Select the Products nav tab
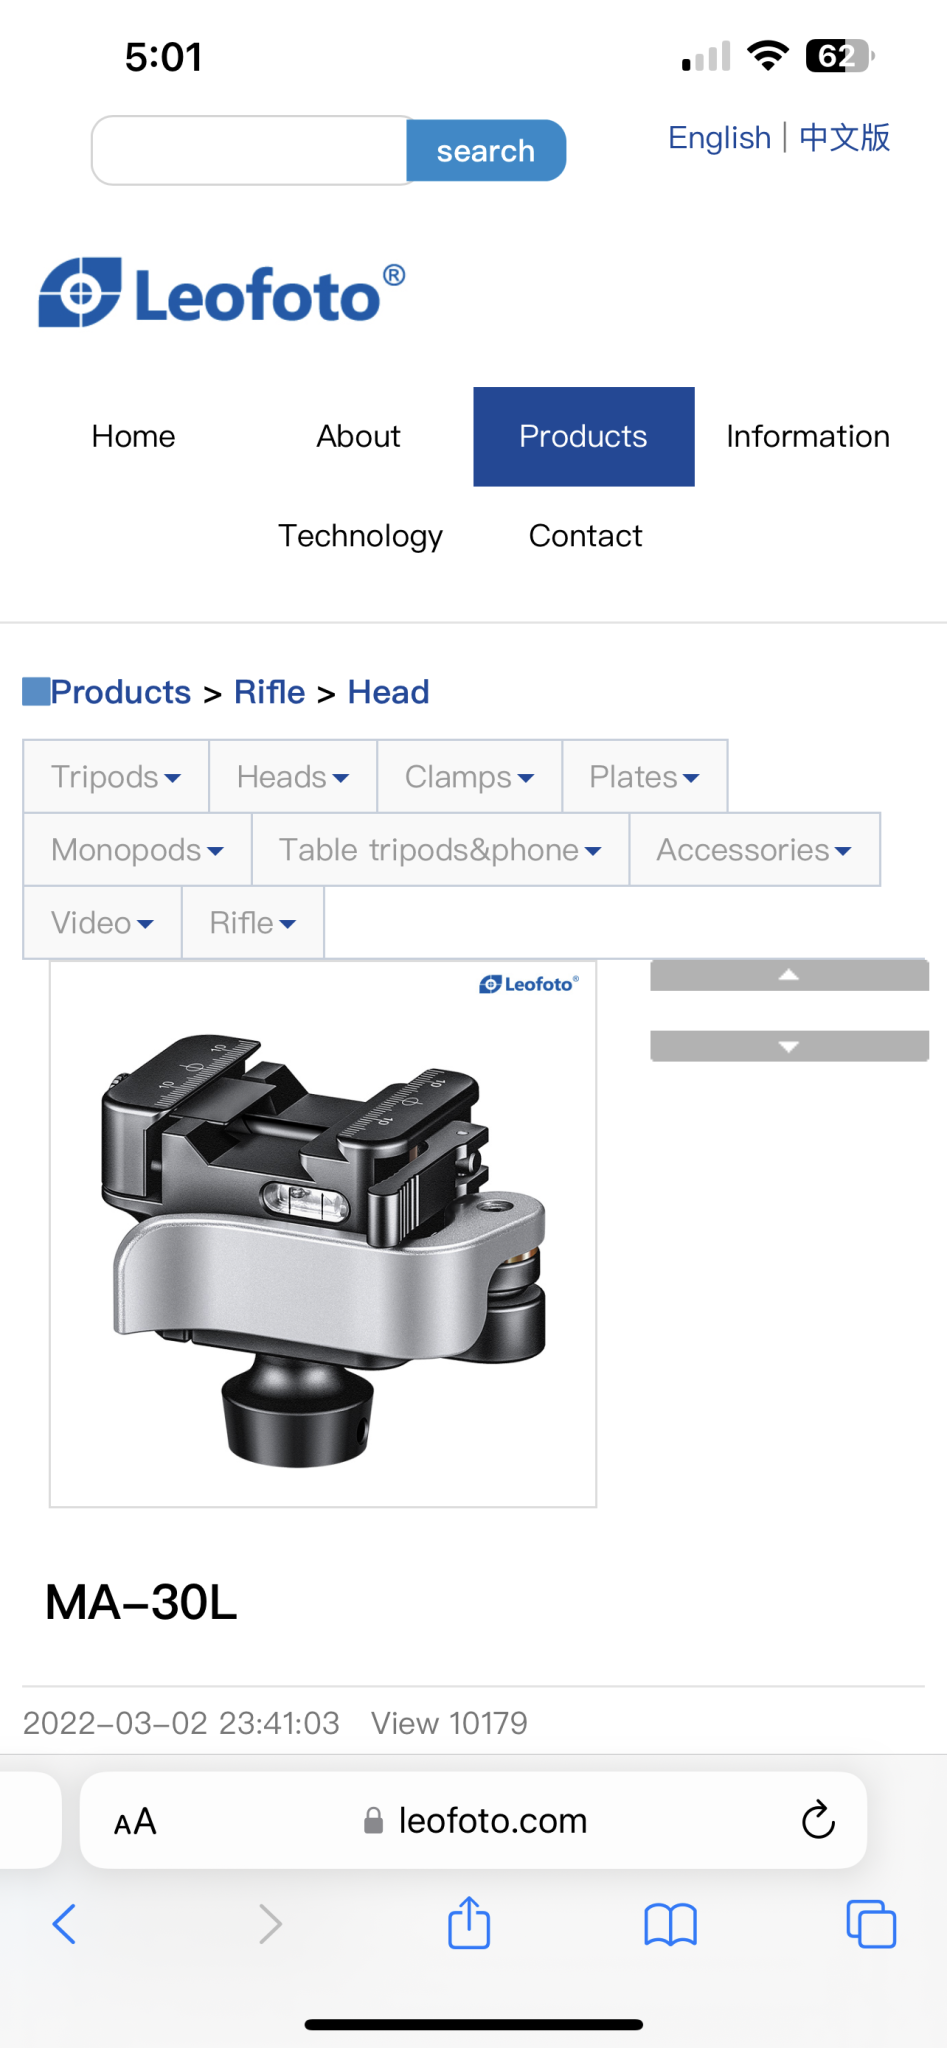Screen dimensions: 947x2048 click(x=584, y=437)
